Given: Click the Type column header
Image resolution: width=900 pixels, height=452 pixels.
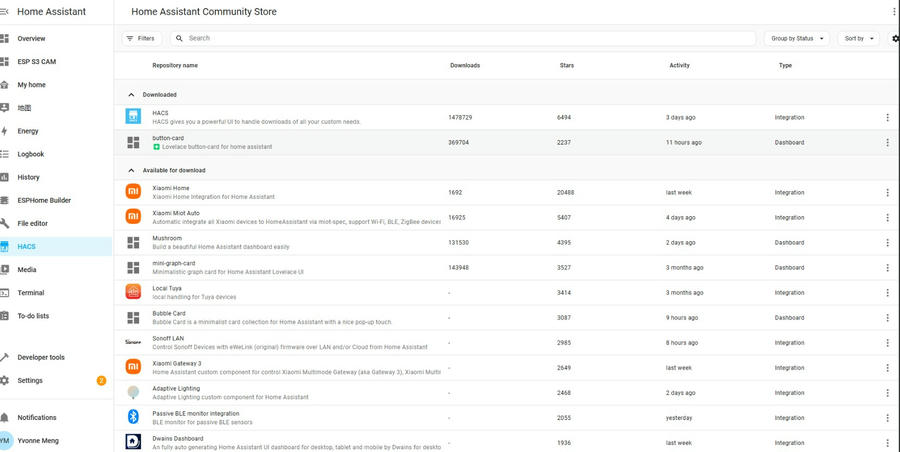Looking at the screenshot, I should tap(785, 65).
